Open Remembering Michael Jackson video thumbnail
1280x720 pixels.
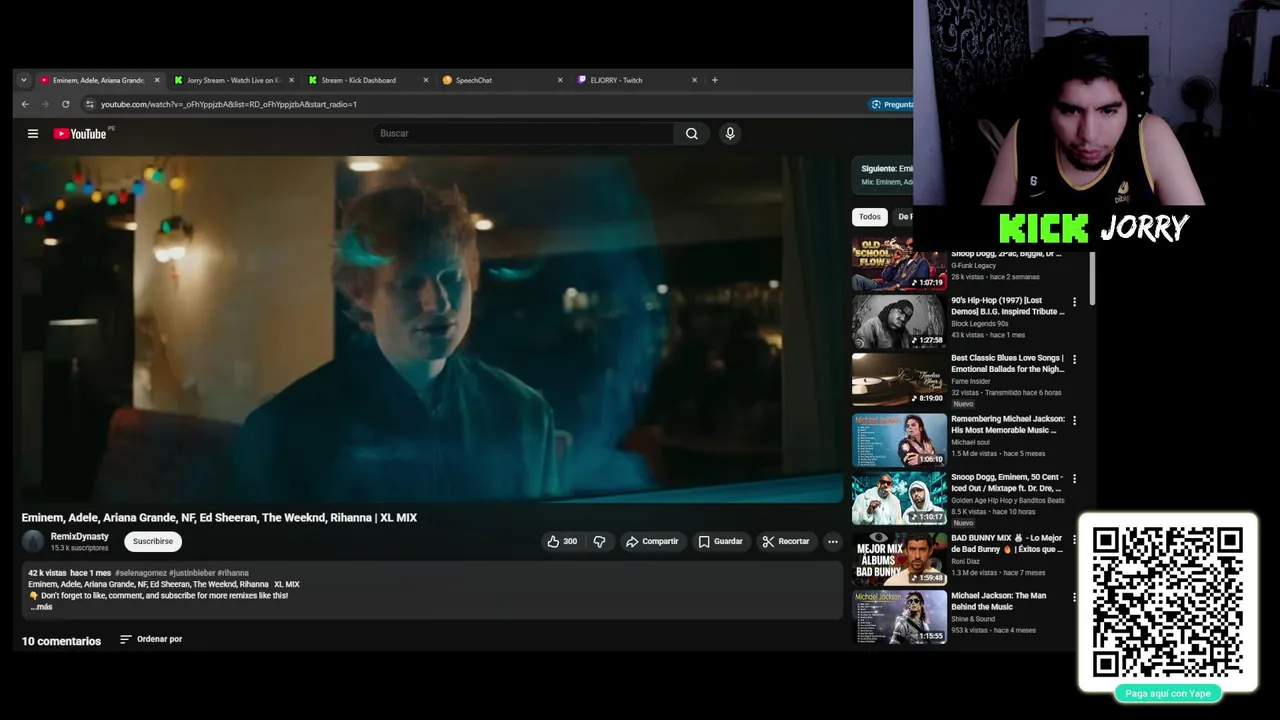(x=899, y=440)
